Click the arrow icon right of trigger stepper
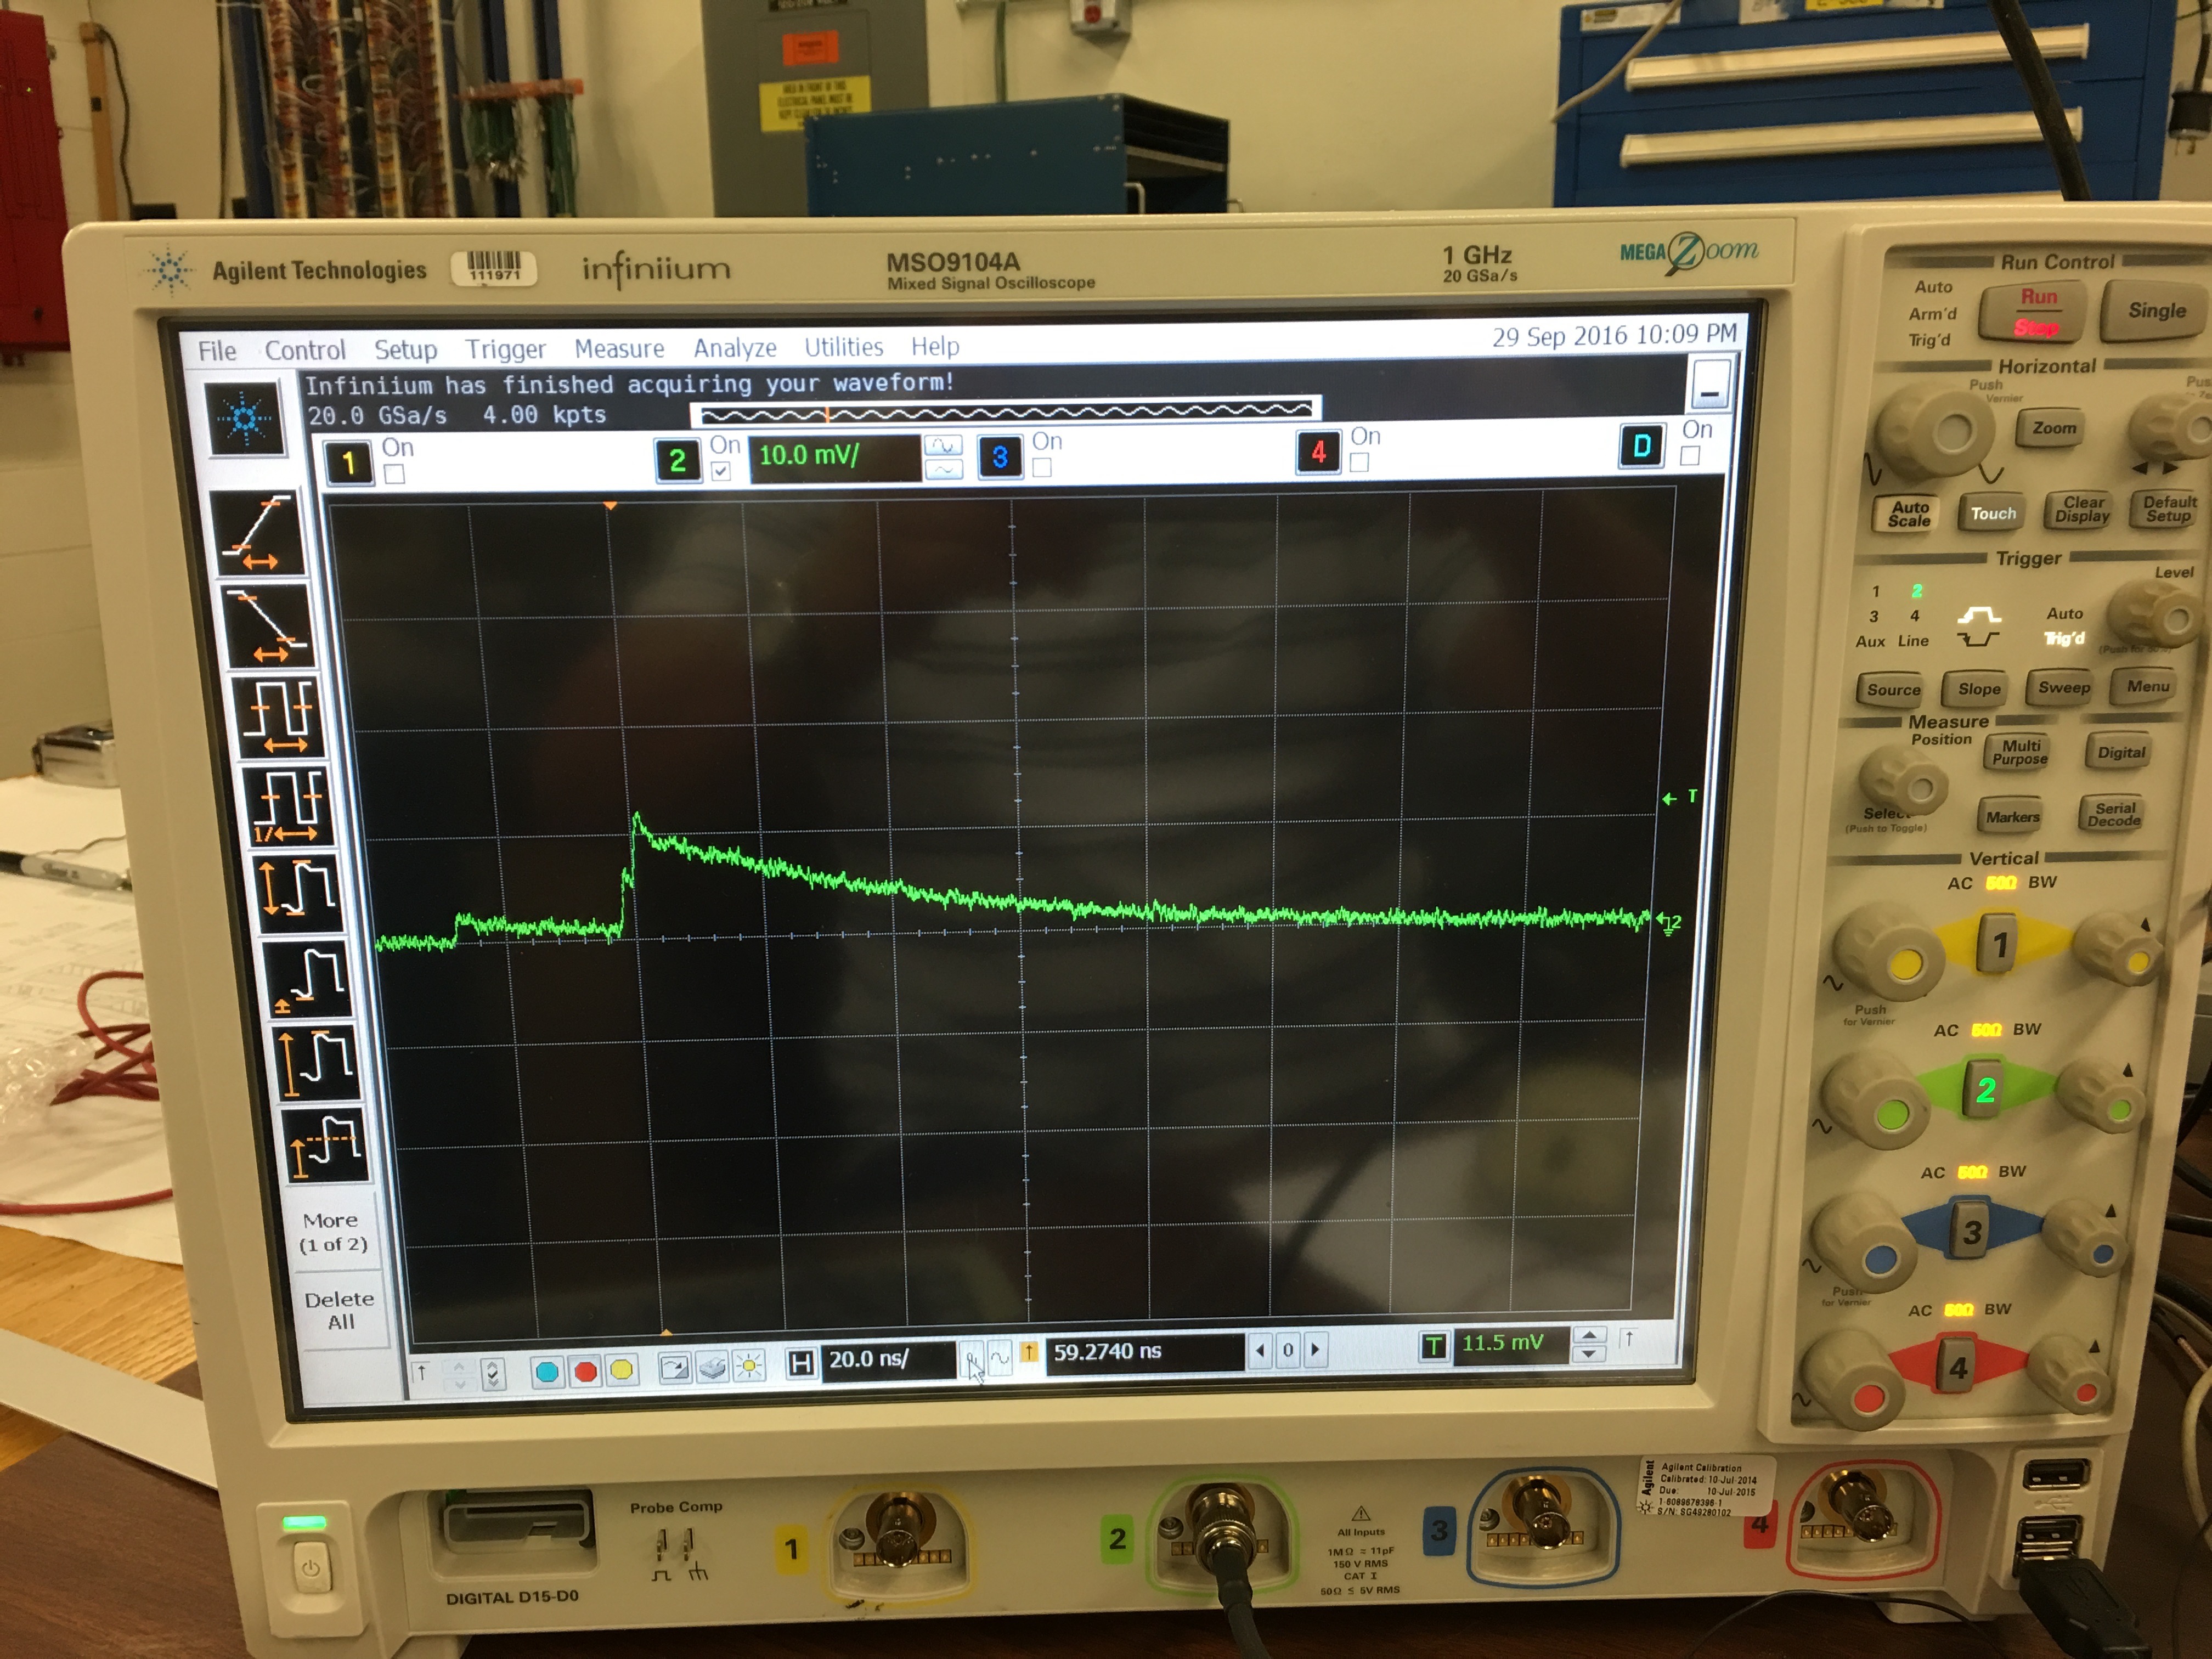 pyautogui.click(x=1629, y=1338)
